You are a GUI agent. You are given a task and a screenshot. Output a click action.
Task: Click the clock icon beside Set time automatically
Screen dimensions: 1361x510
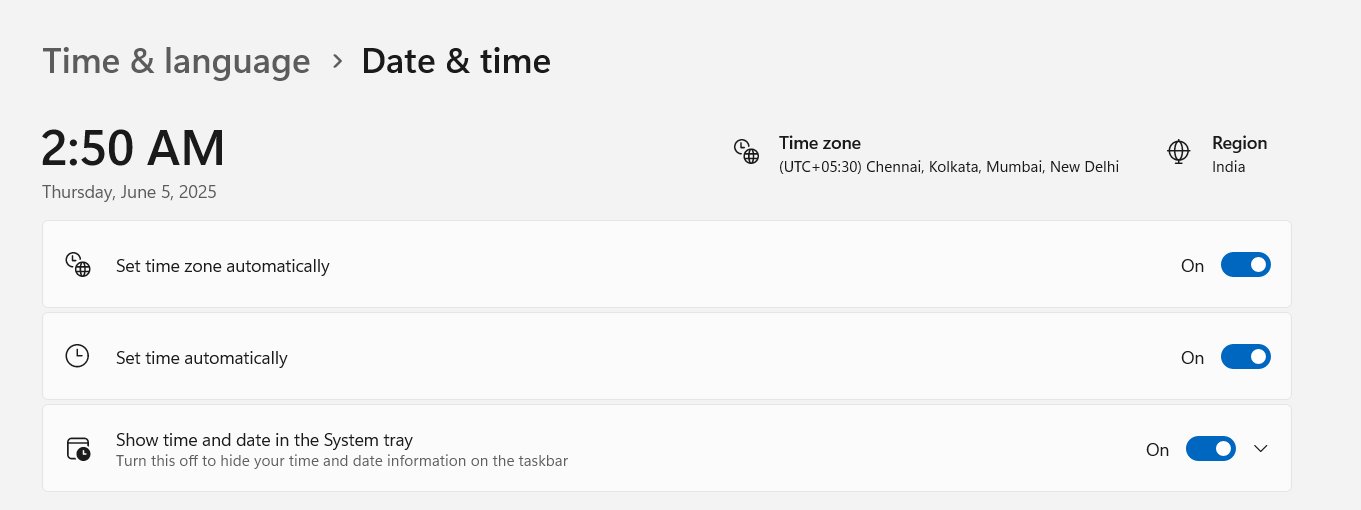click(x=77, y=357)
